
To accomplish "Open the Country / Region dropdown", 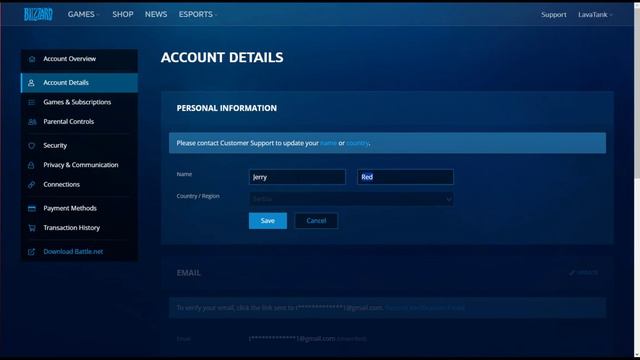I will [x=351, y=199].
